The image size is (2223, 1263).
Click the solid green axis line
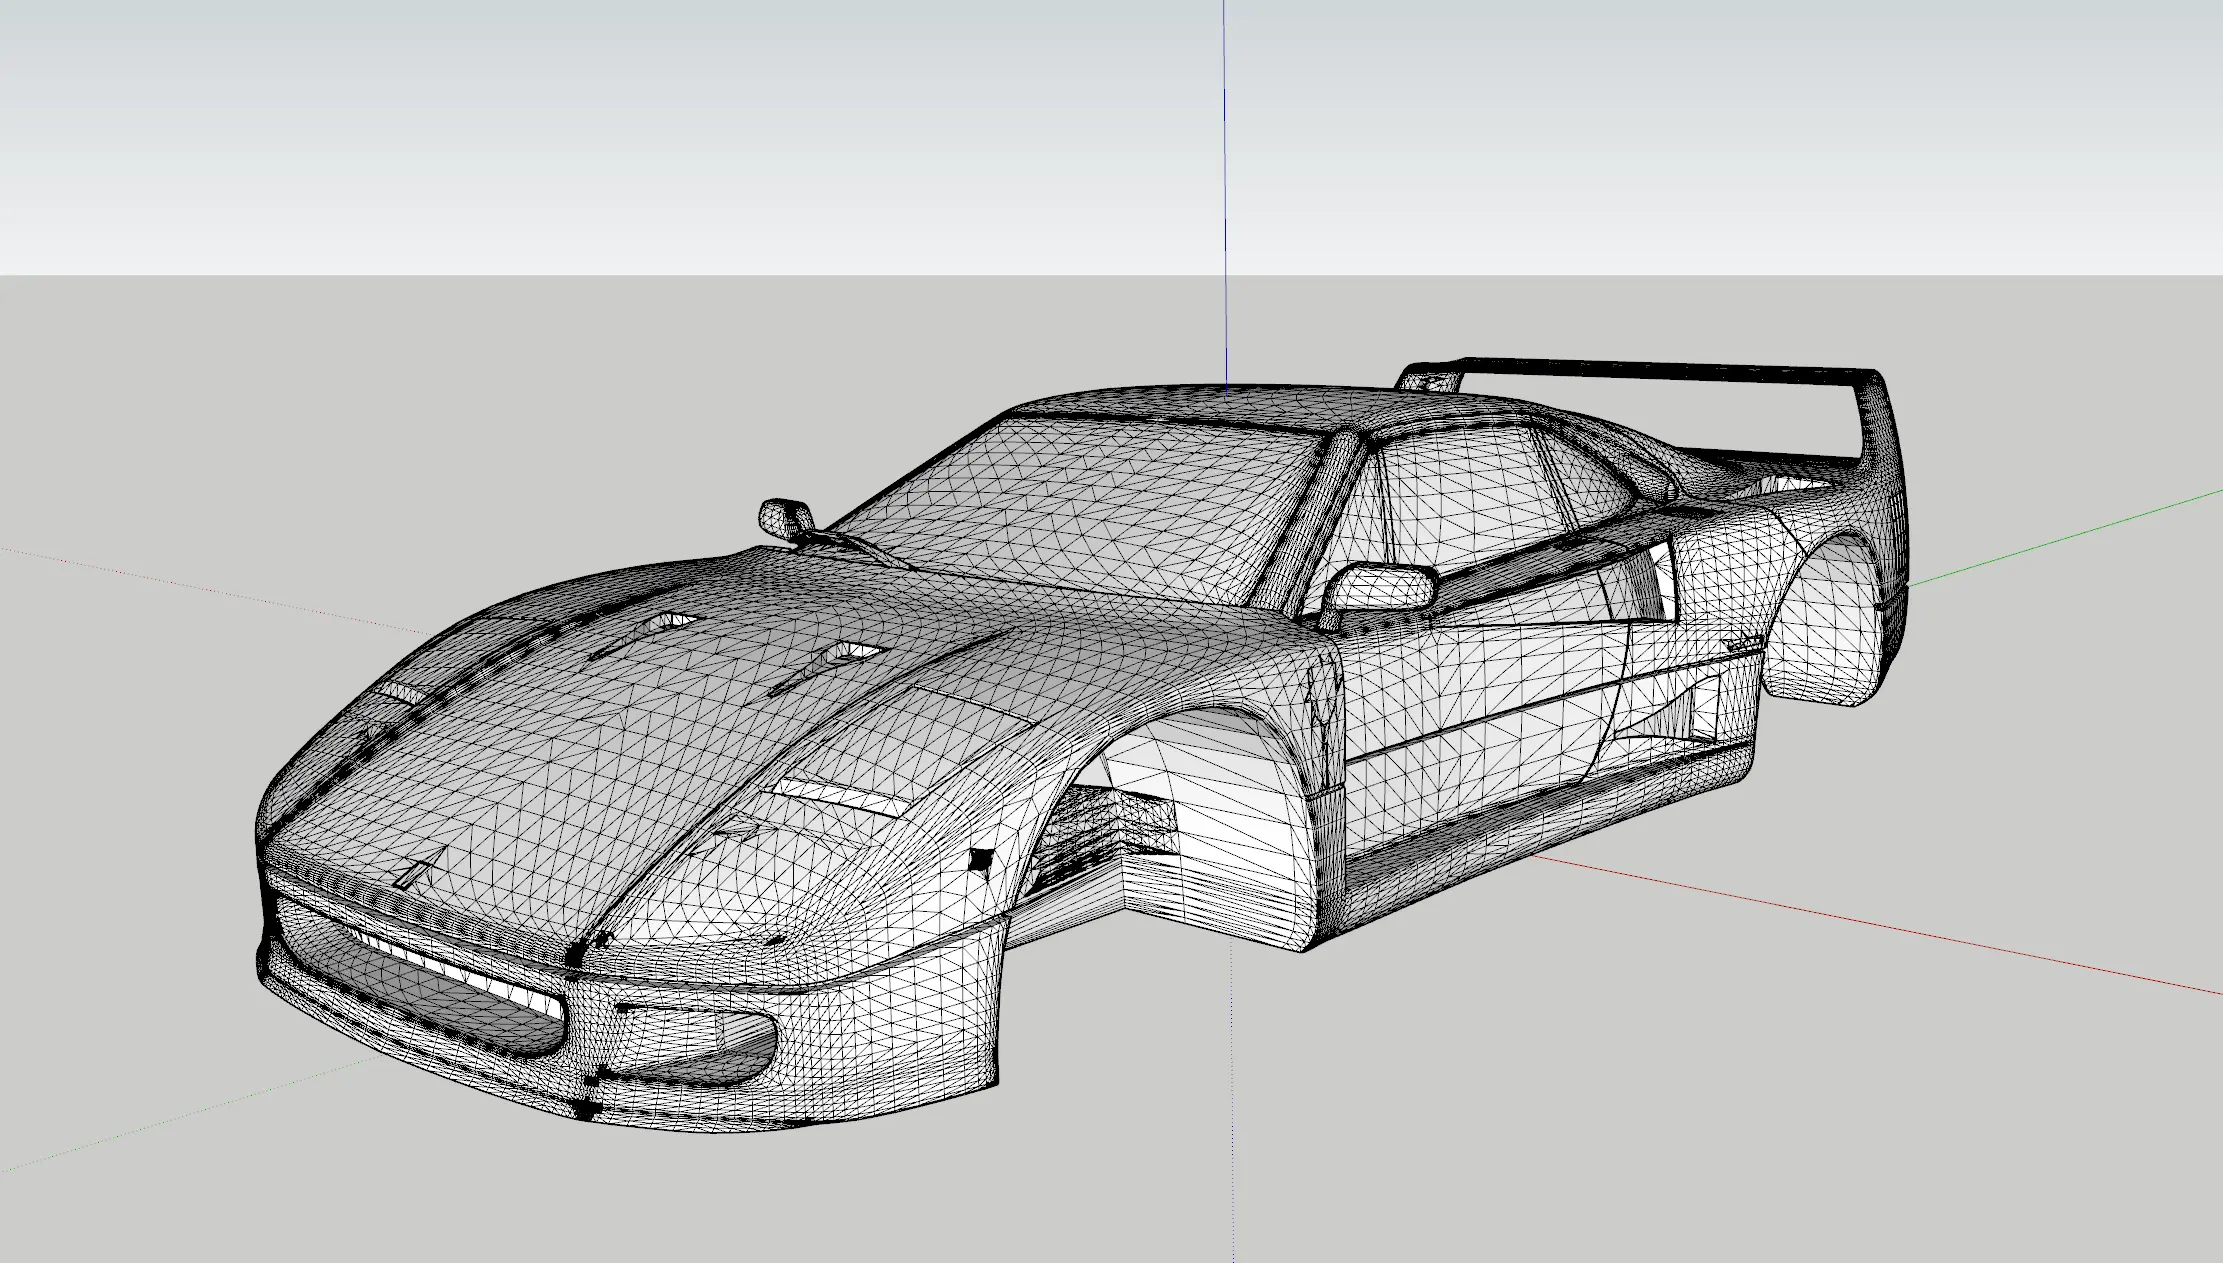click(2065, 536)
